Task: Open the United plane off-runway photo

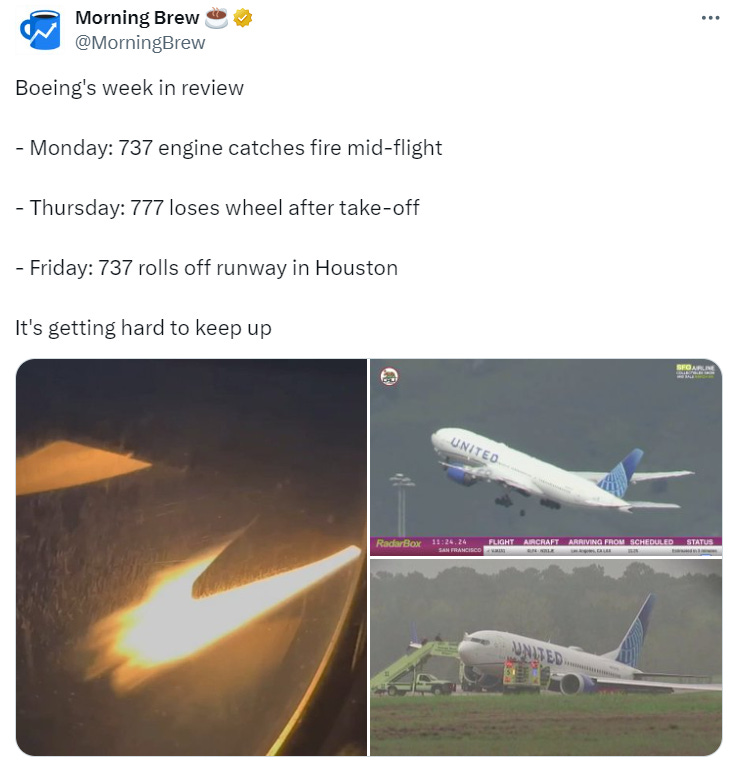Action: (546, 657)
